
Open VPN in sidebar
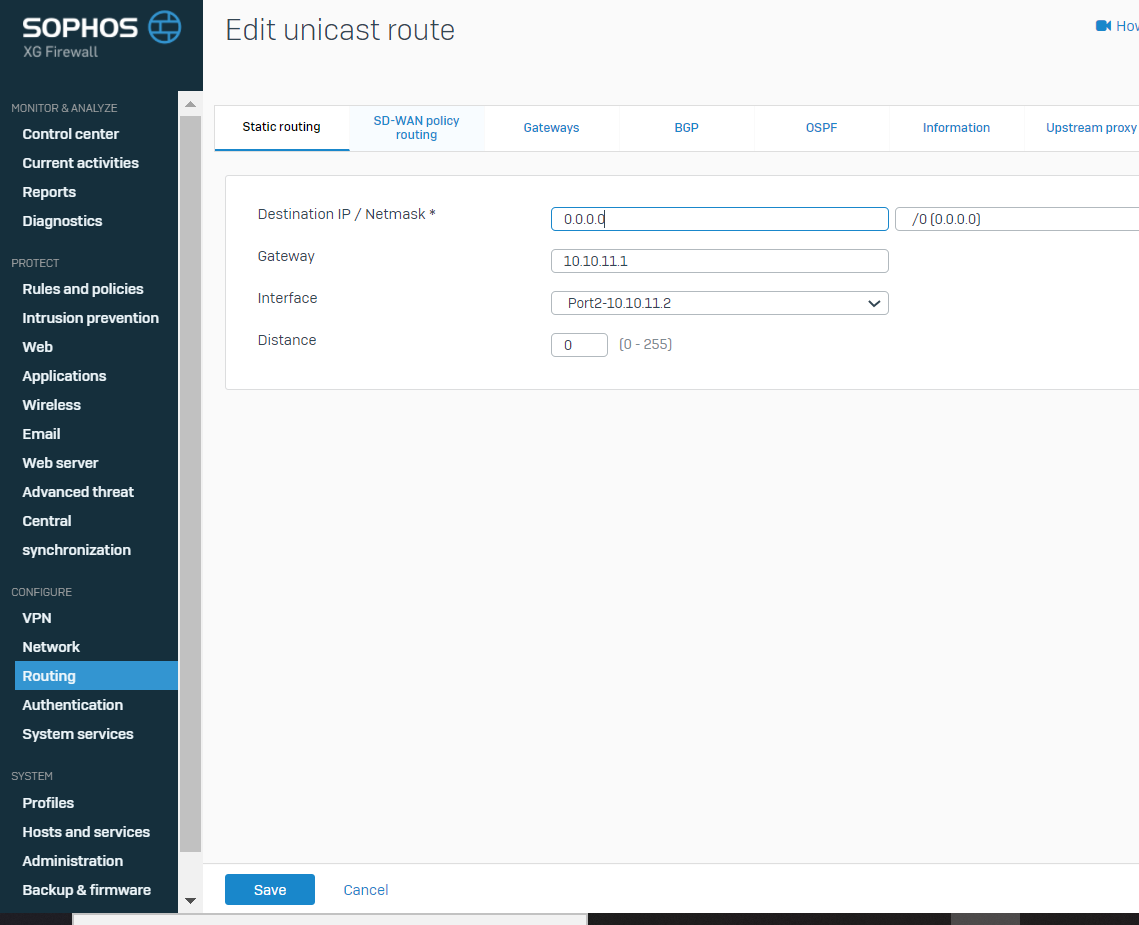[x=36, y=618]
